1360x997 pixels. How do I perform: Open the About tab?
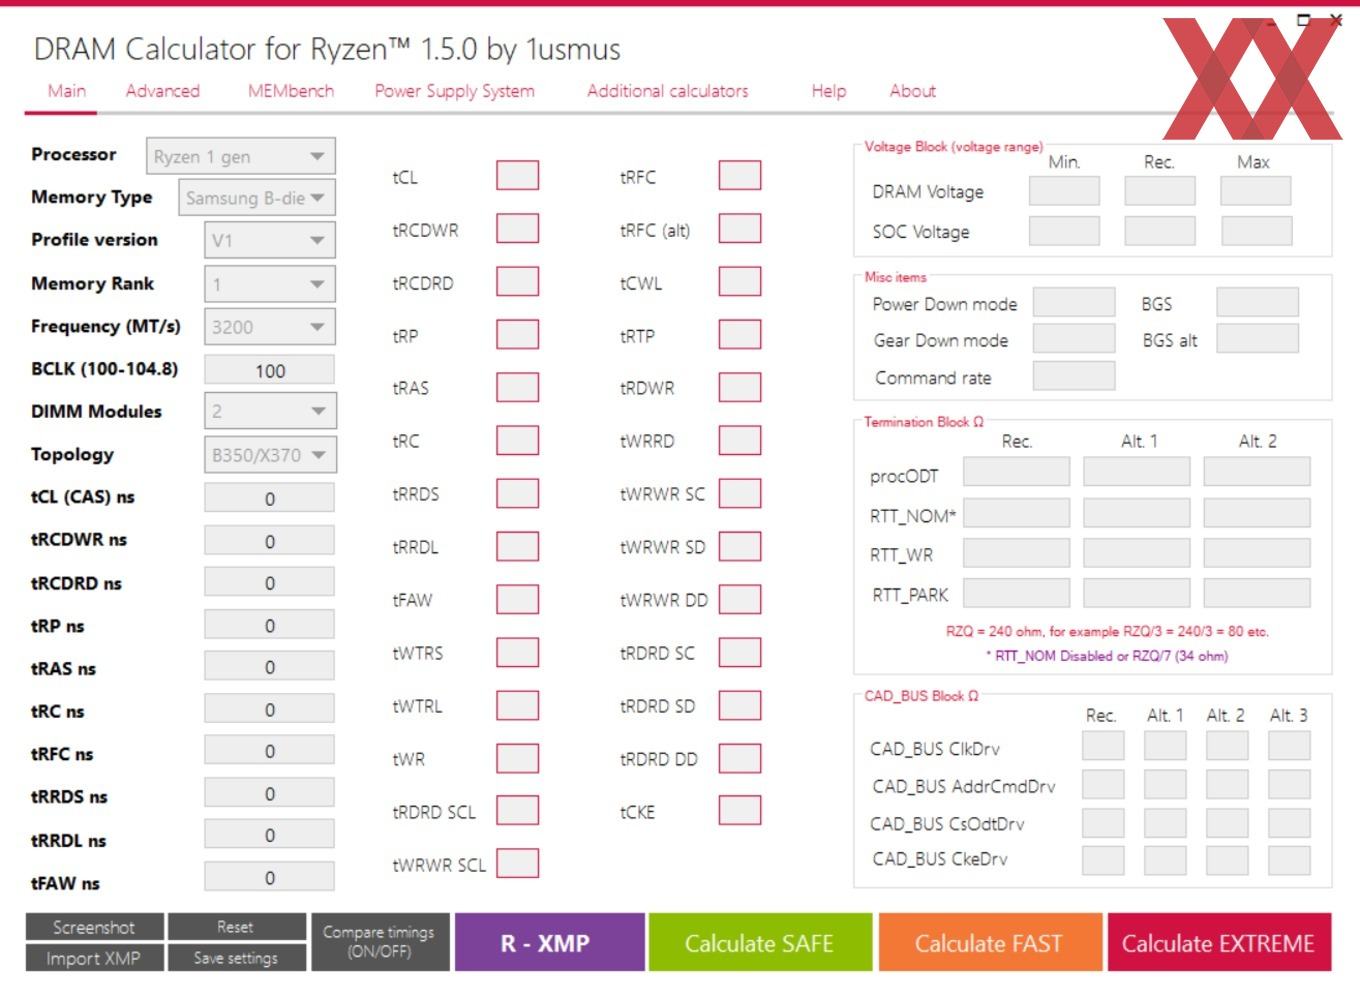pyautogui.click(x=913, y=91)
